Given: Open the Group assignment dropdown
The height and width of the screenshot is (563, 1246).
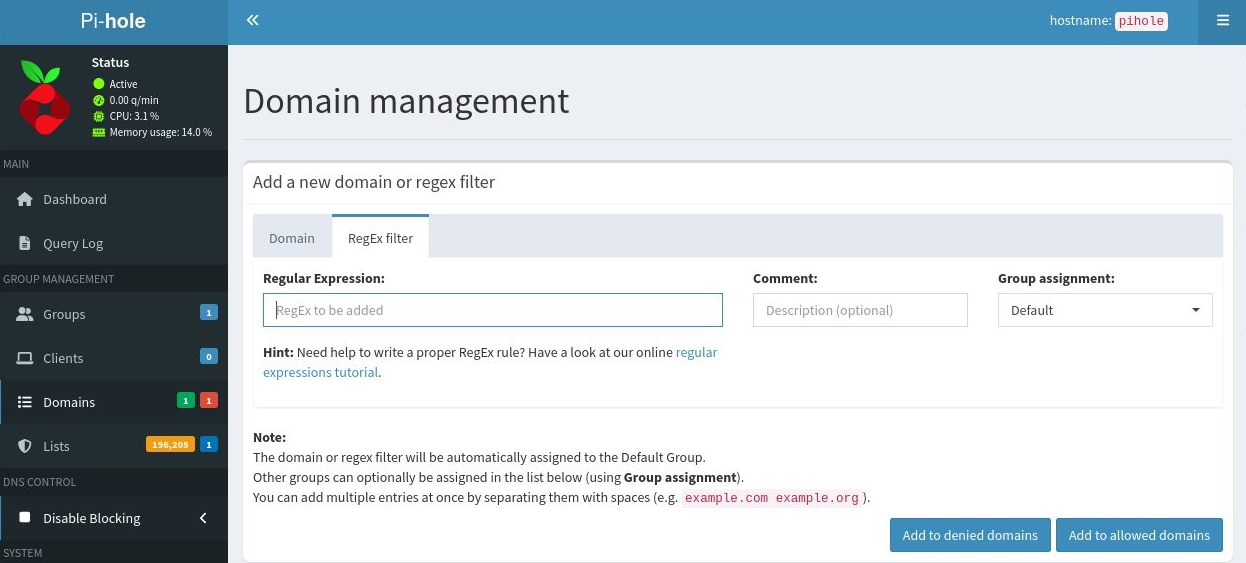Looking at the screenshot, I should [1105, 310].
